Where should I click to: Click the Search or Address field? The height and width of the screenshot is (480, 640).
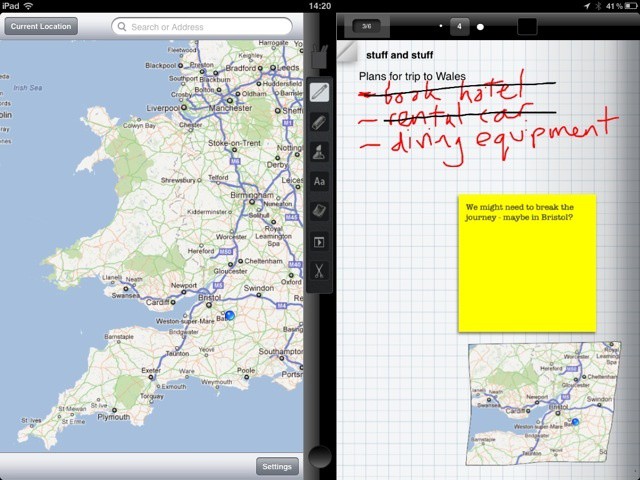click(202, 26)
